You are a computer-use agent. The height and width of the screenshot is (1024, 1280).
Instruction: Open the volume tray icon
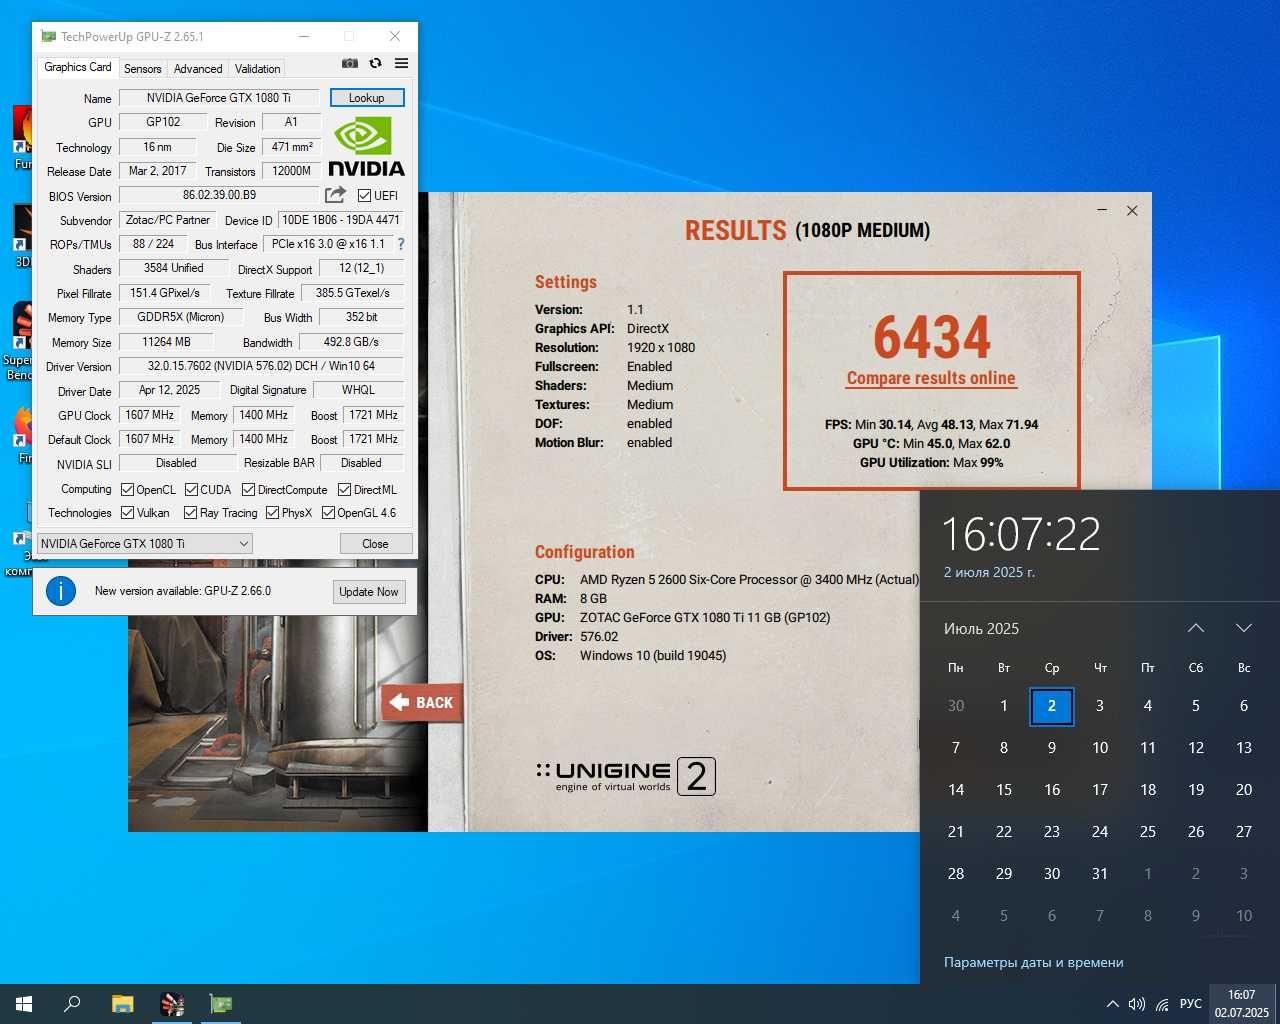[1137, 1004]
